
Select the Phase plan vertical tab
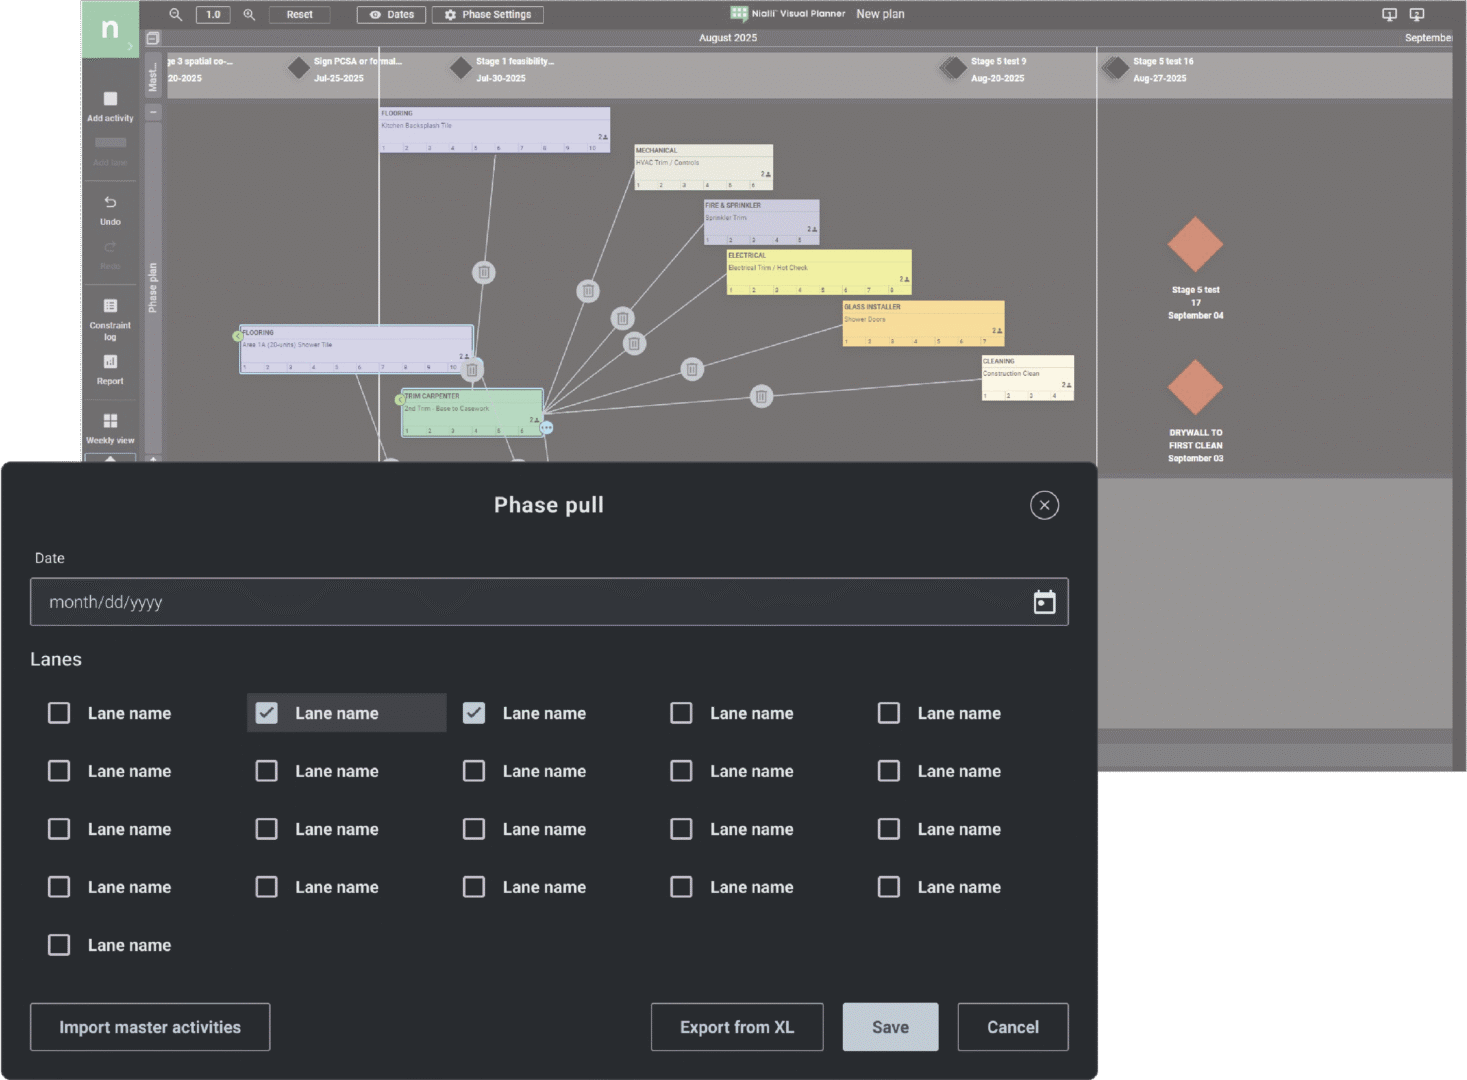click(153, 288)
